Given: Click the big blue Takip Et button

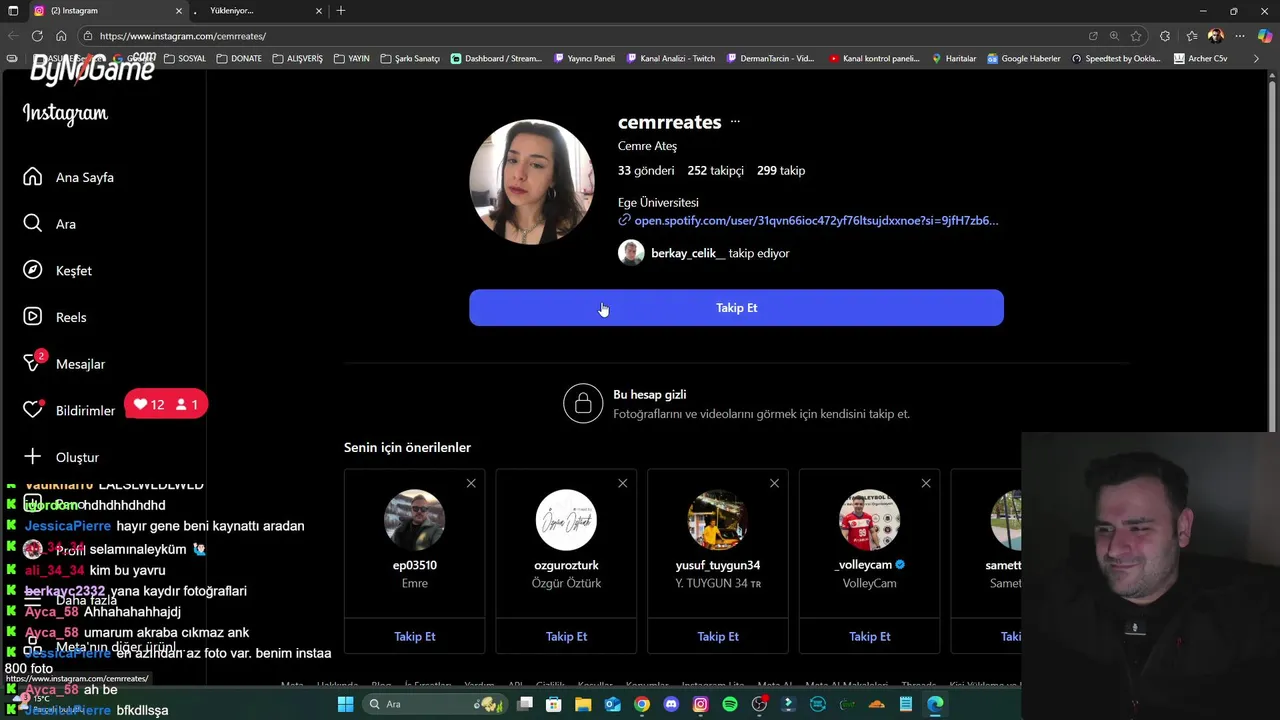Looking at the screenshot, I should 736,308.
